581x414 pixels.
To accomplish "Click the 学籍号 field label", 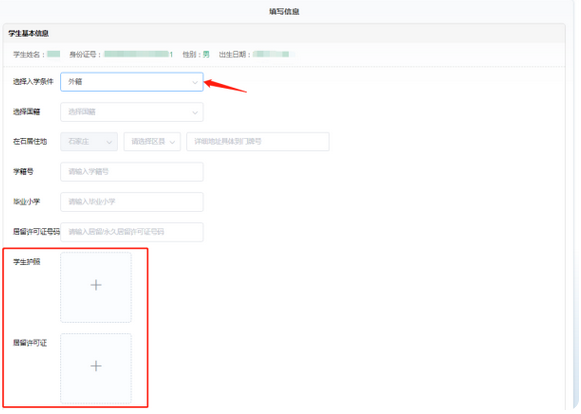I will (23, 172).
